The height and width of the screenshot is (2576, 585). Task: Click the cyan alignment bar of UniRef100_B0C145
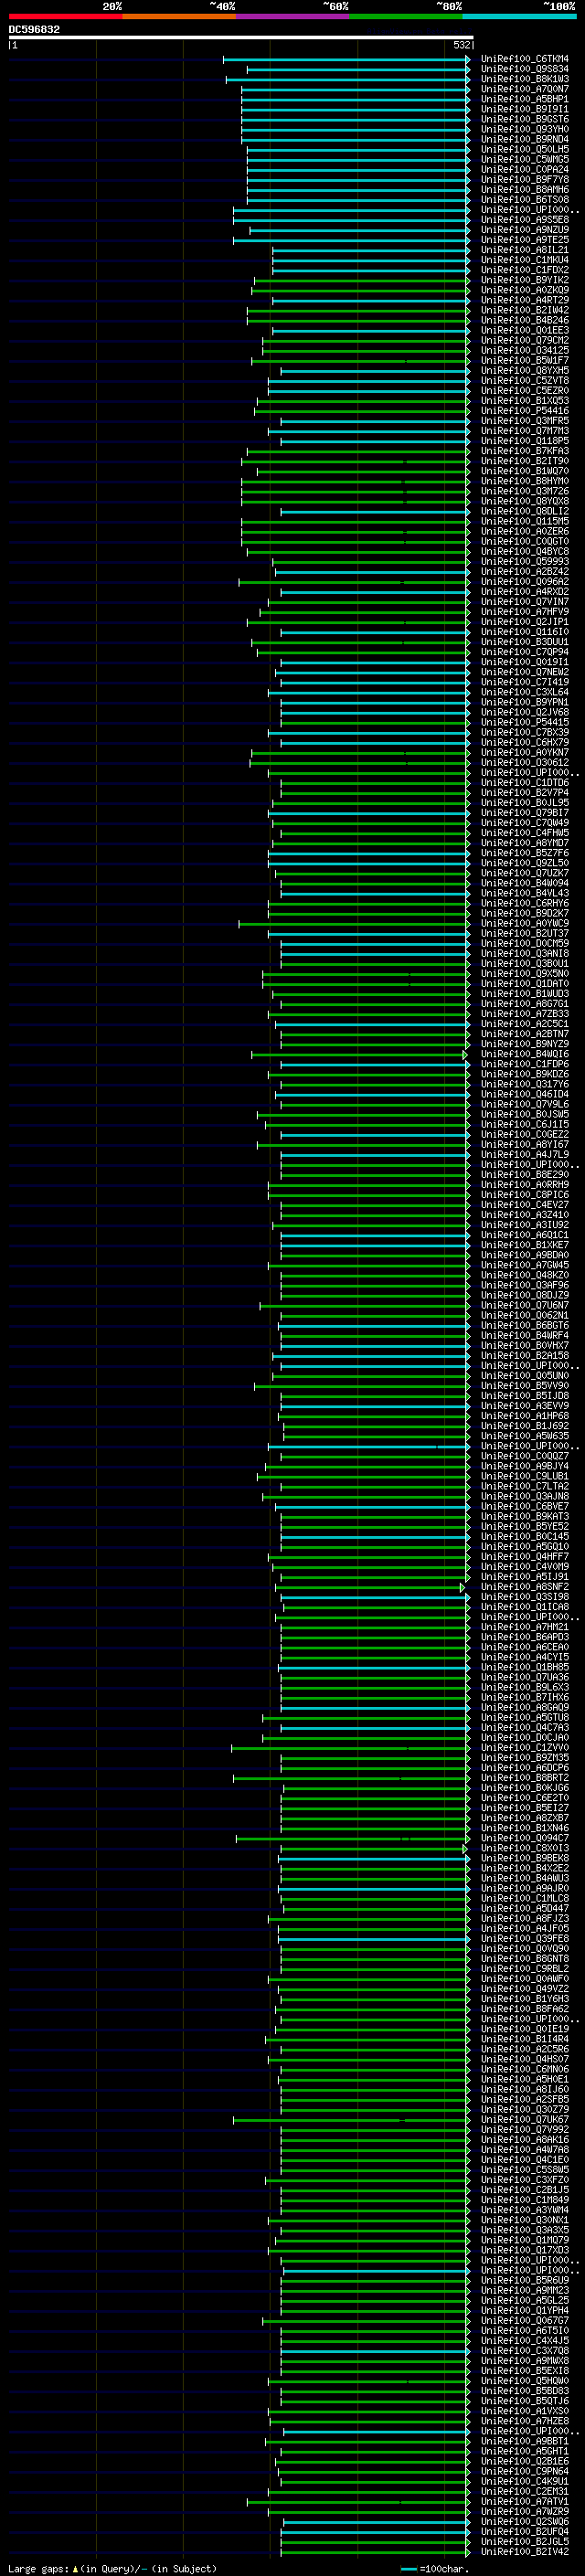(375, 1536)
